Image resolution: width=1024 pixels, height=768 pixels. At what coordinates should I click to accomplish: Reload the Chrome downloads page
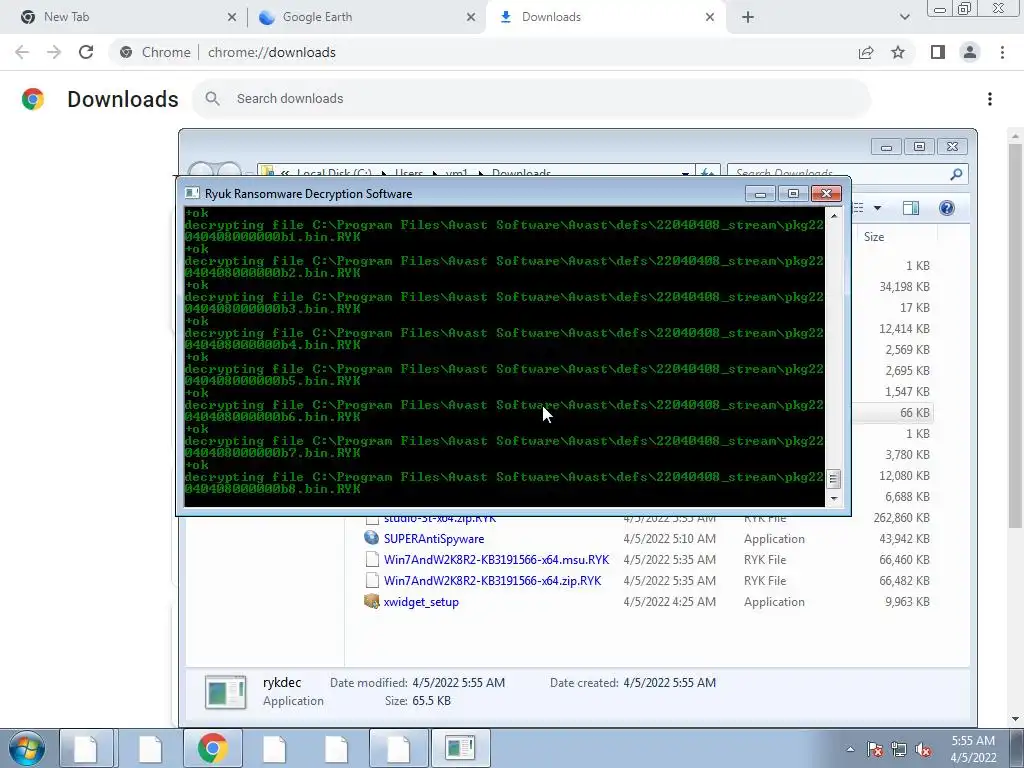click(x=86, y=52)
